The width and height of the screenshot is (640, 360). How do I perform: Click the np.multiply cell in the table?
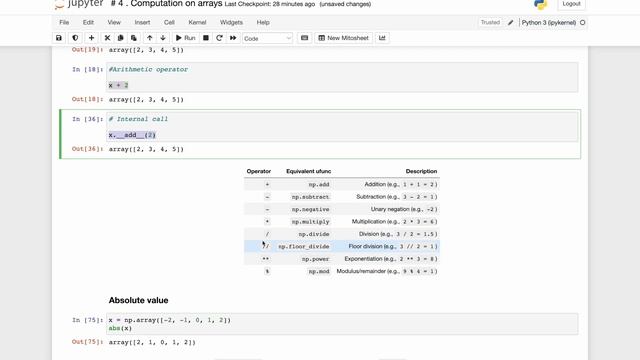[310, 222]
